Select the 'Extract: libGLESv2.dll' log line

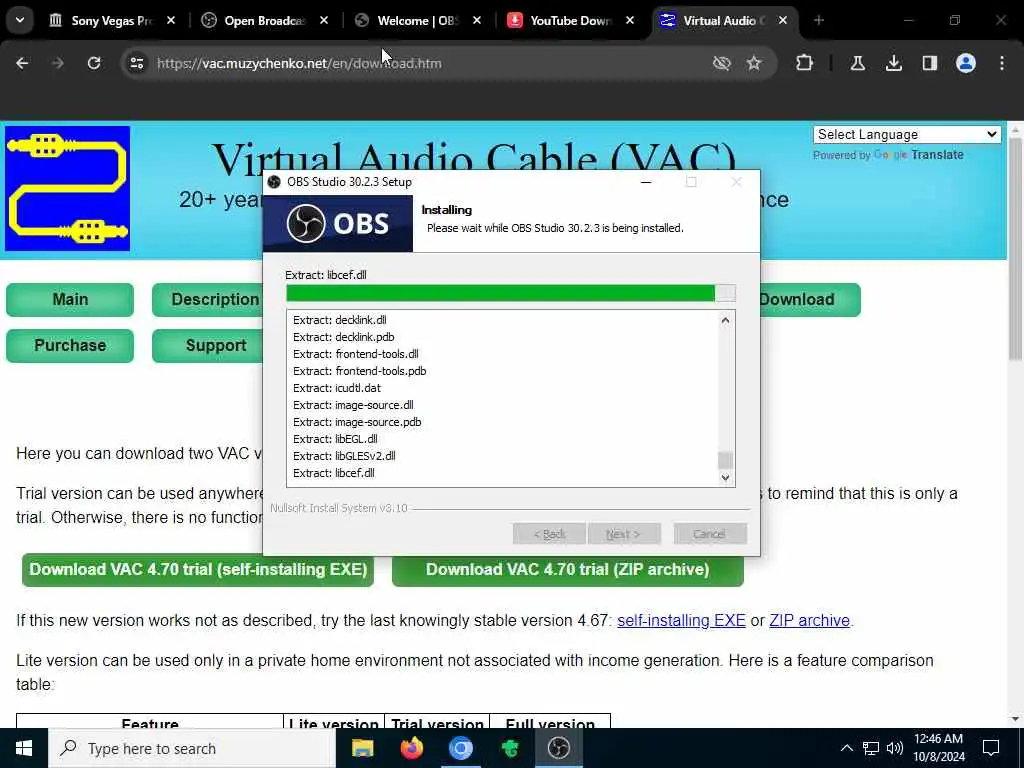(x=344, y=456)
